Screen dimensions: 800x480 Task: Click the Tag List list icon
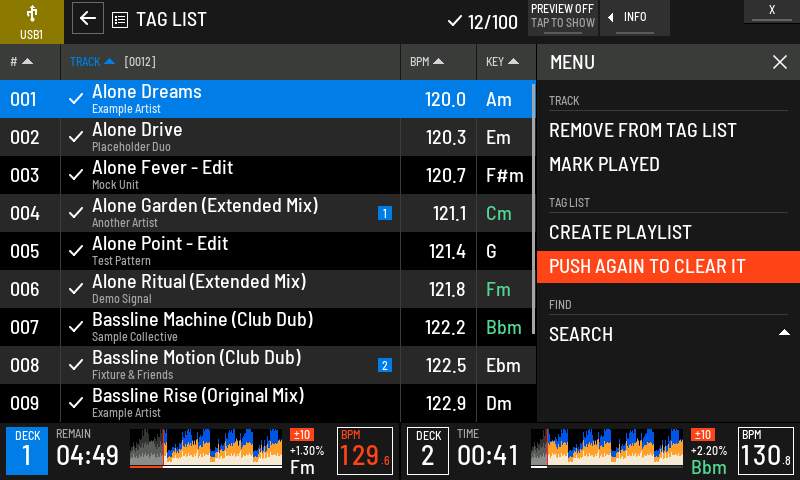(x=120, y=20)
